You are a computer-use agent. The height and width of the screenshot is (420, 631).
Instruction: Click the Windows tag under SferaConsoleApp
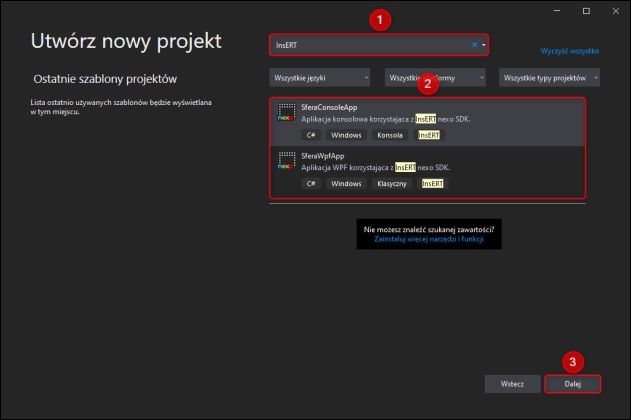(346, 135)
